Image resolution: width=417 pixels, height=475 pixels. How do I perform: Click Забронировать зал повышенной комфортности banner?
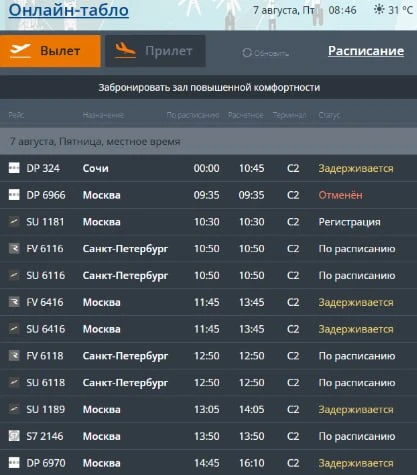[x=209, y=87]
